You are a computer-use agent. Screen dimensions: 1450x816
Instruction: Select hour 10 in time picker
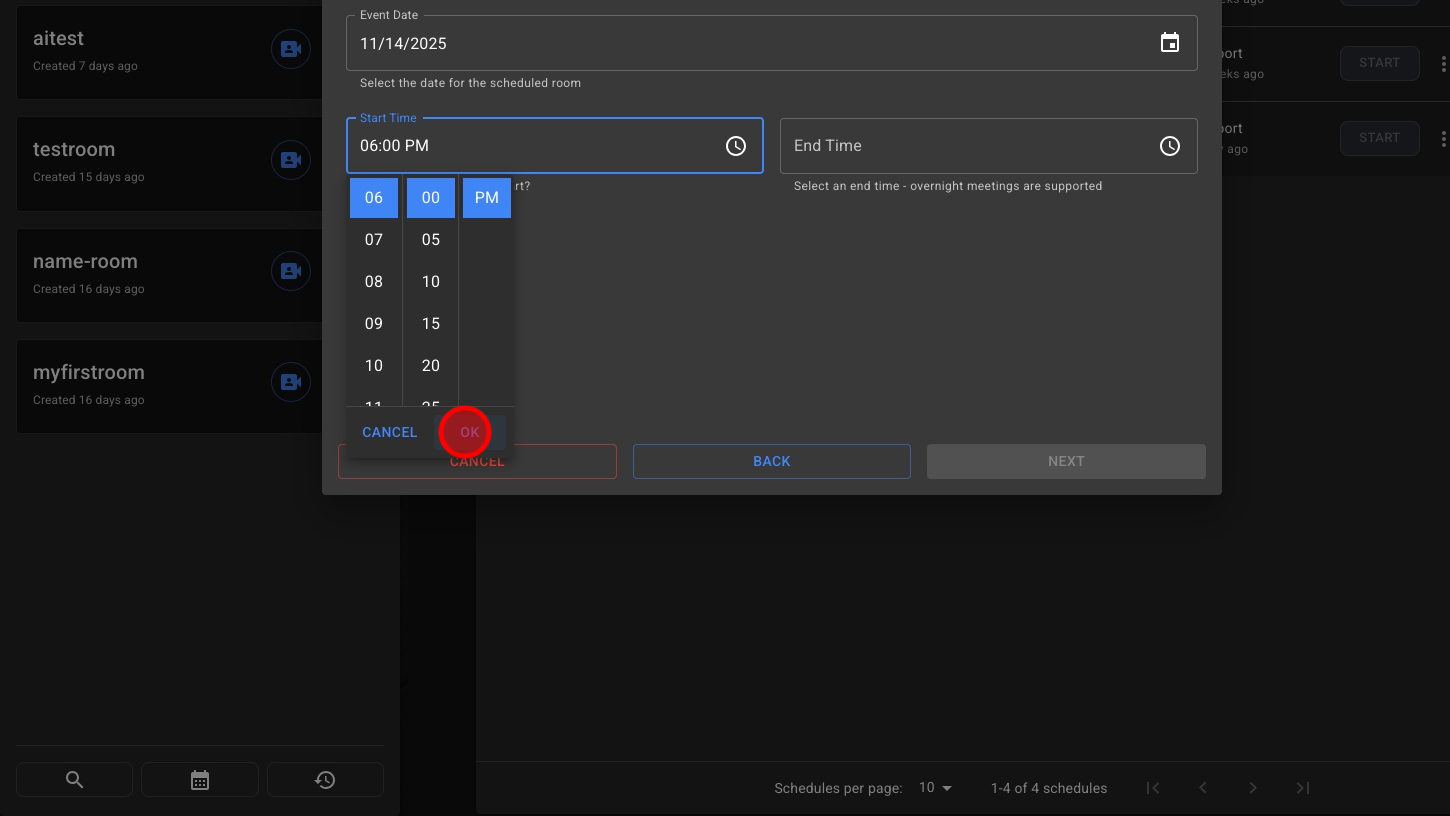(x=374, y=366)
